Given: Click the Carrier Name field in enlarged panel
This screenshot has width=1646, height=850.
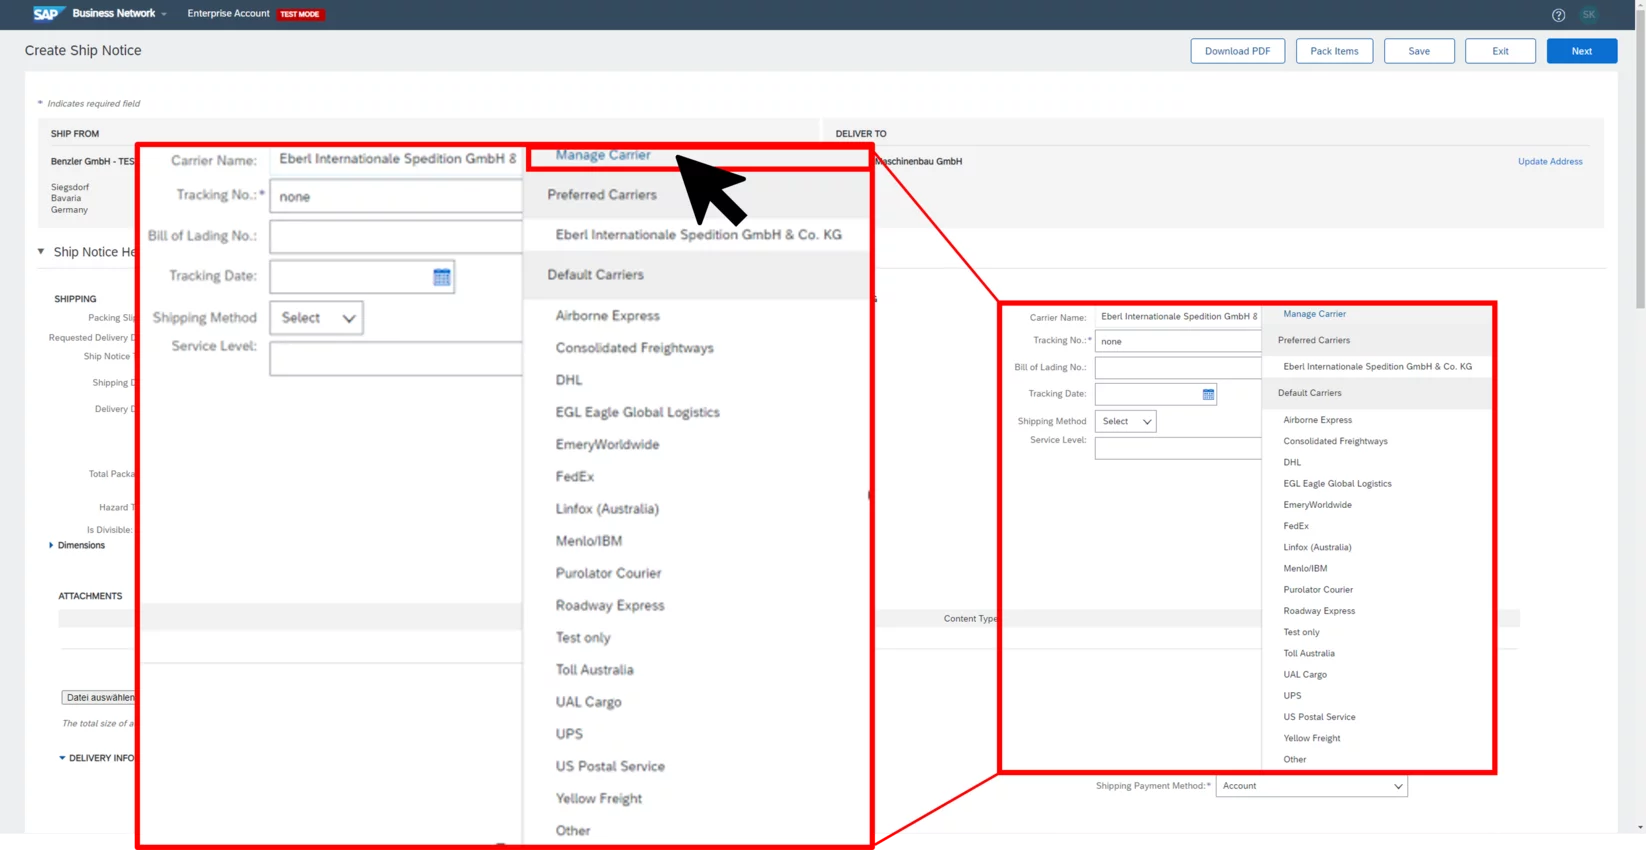Looking at the screenshot, I should [397, 159].
